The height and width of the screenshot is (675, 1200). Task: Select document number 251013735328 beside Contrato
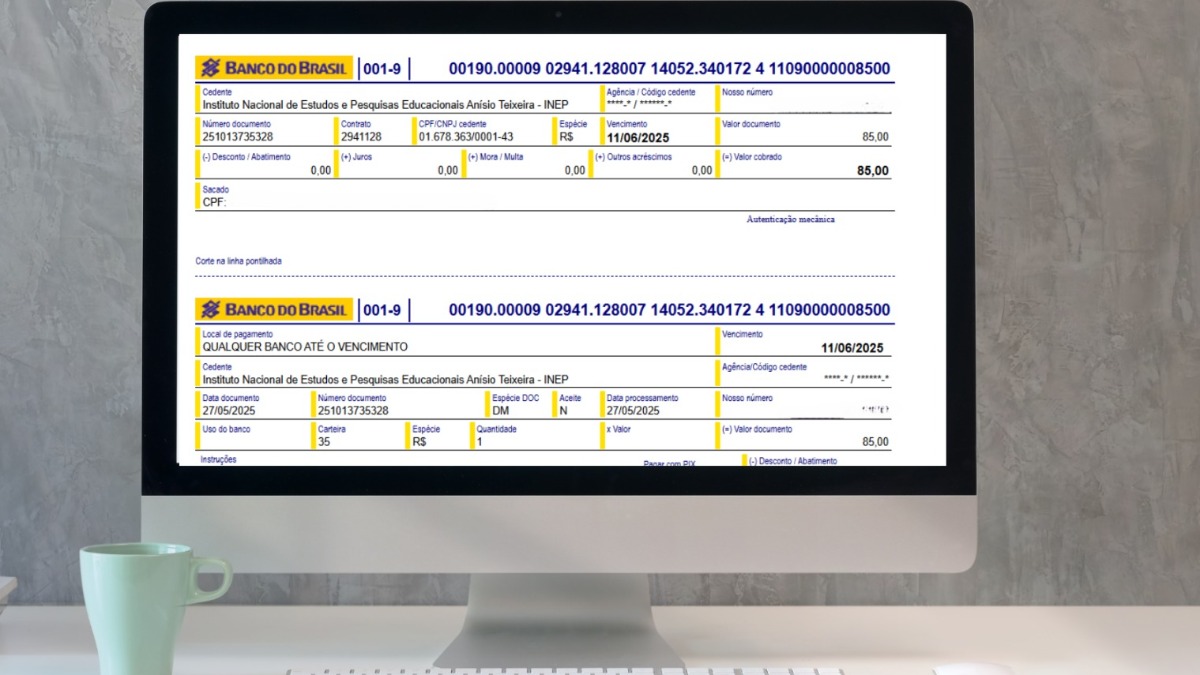(x=237, y=137)
